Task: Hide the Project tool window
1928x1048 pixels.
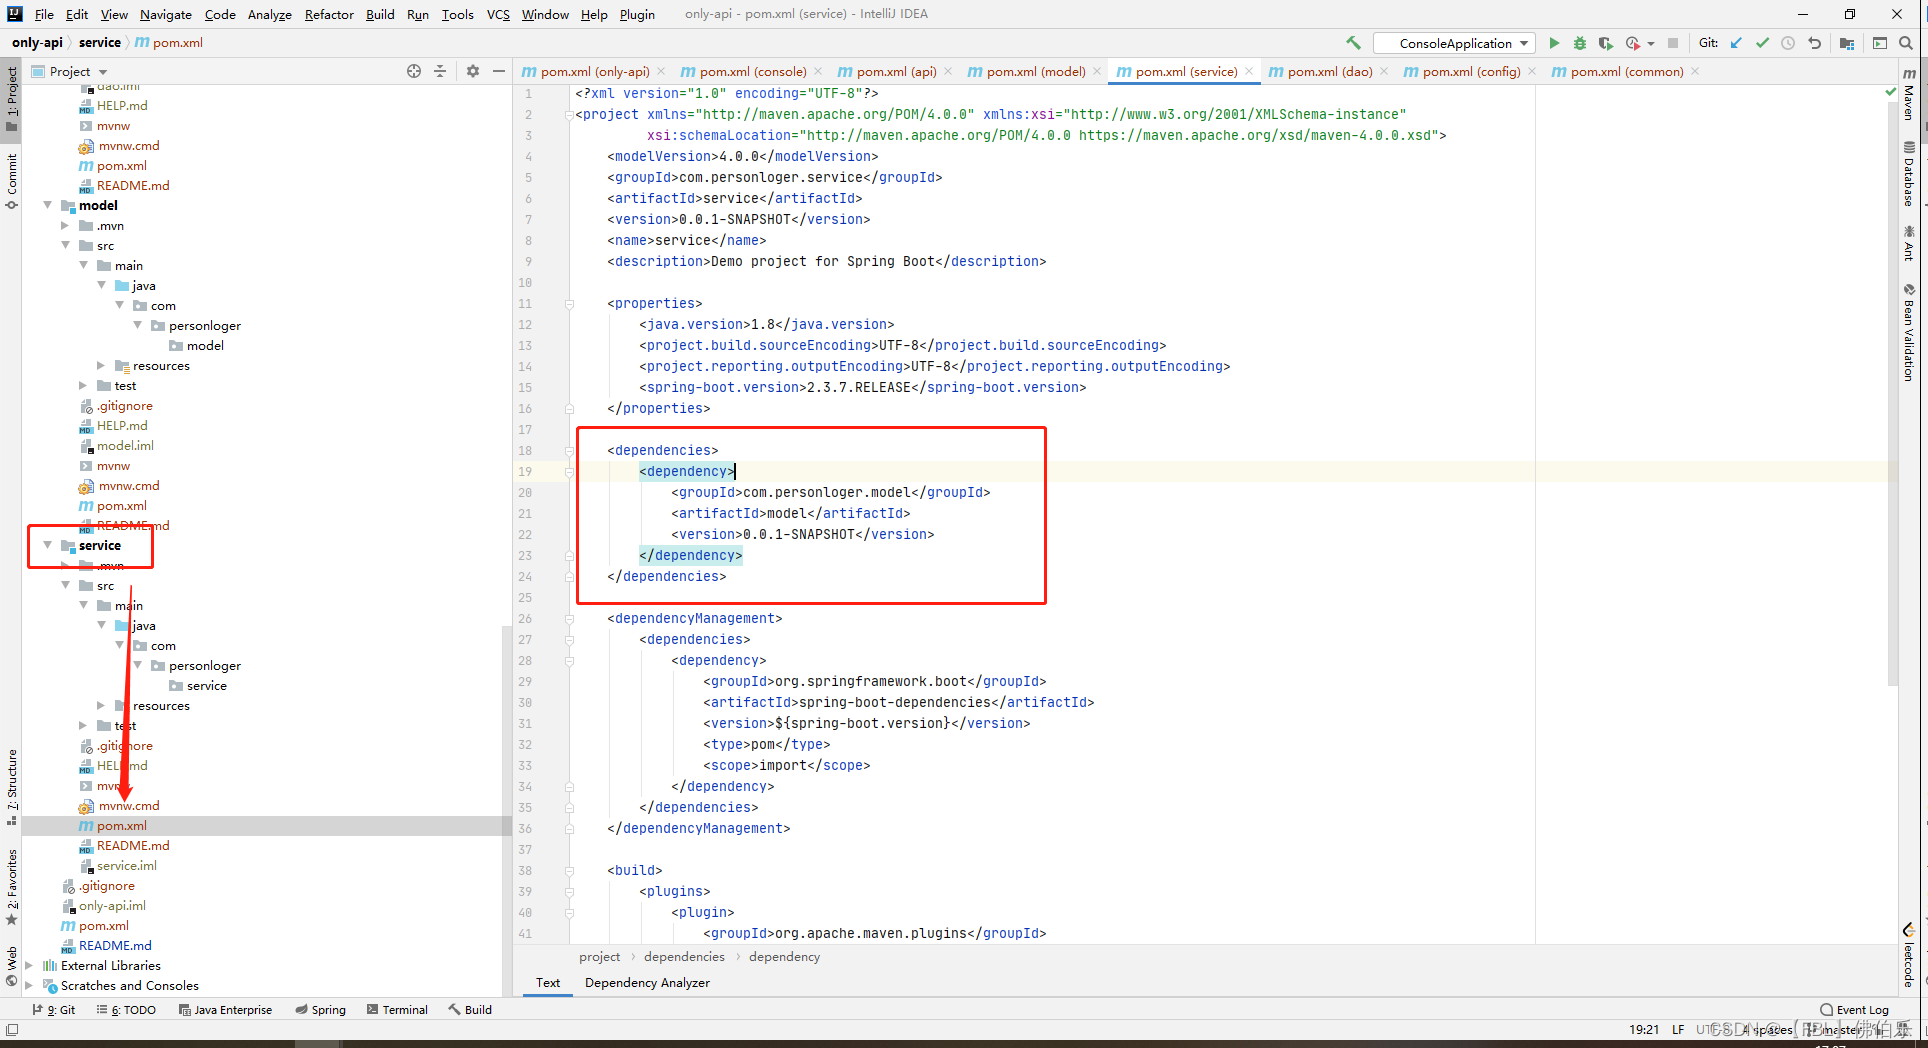Action: coord(499,71)
